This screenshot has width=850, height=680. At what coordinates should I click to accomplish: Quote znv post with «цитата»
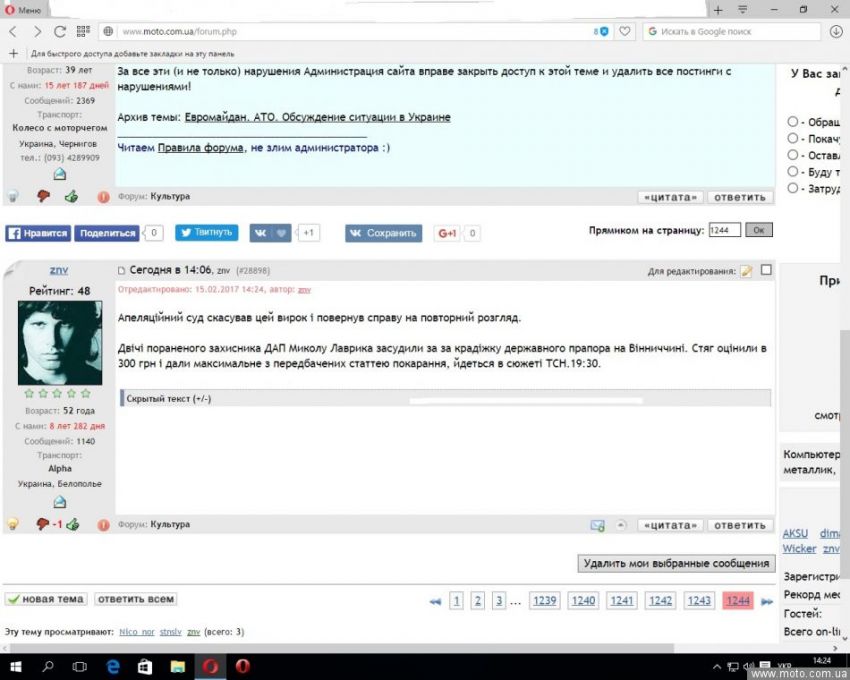tap(671, 525)
